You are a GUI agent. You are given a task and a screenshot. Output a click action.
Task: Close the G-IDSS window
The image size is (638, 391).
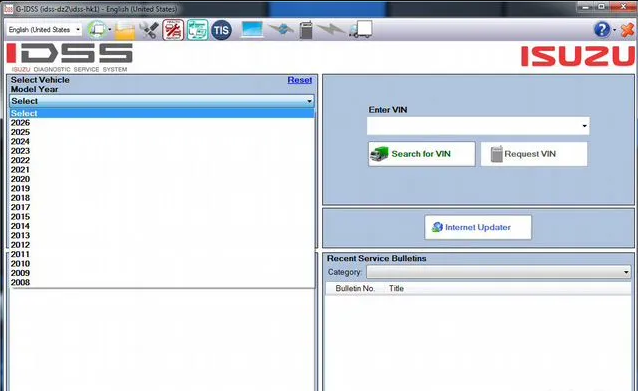[623, 7]
